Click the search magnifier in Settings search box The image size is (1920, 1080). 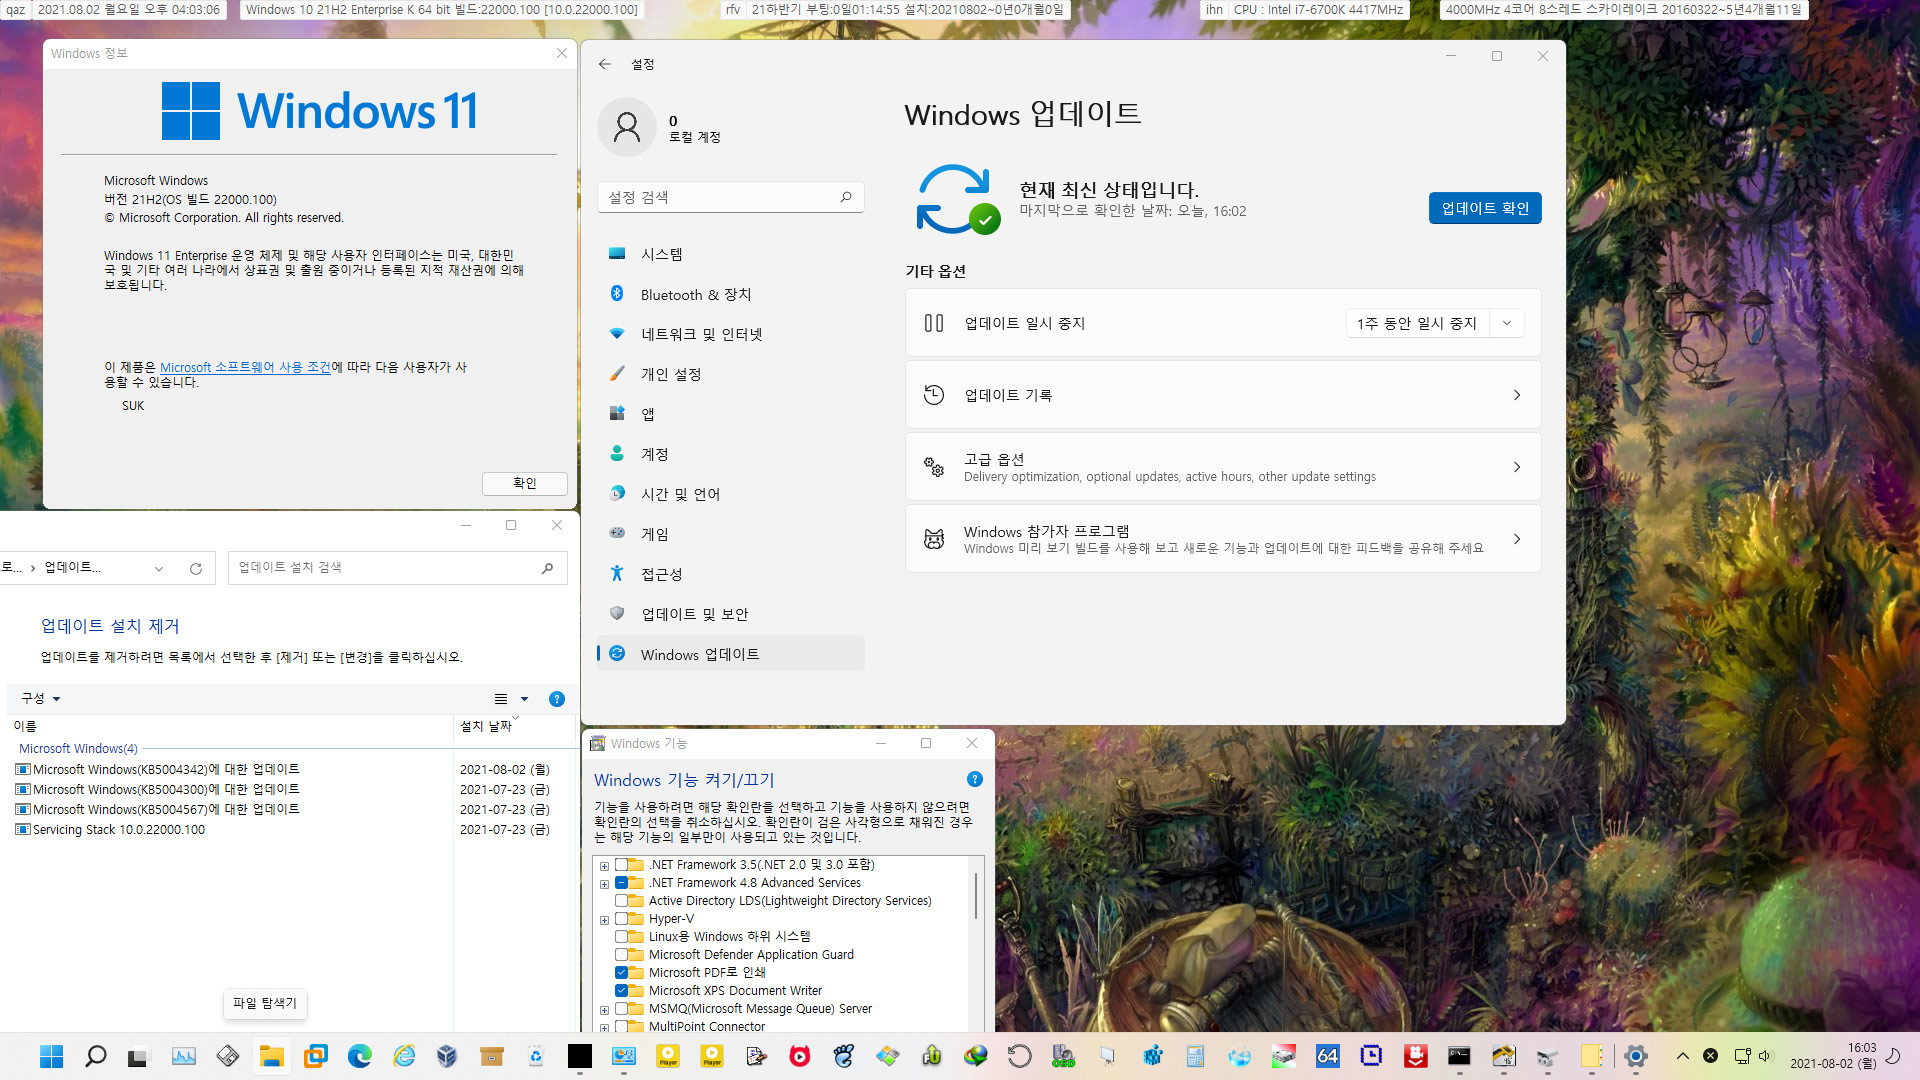pos(846,197)
